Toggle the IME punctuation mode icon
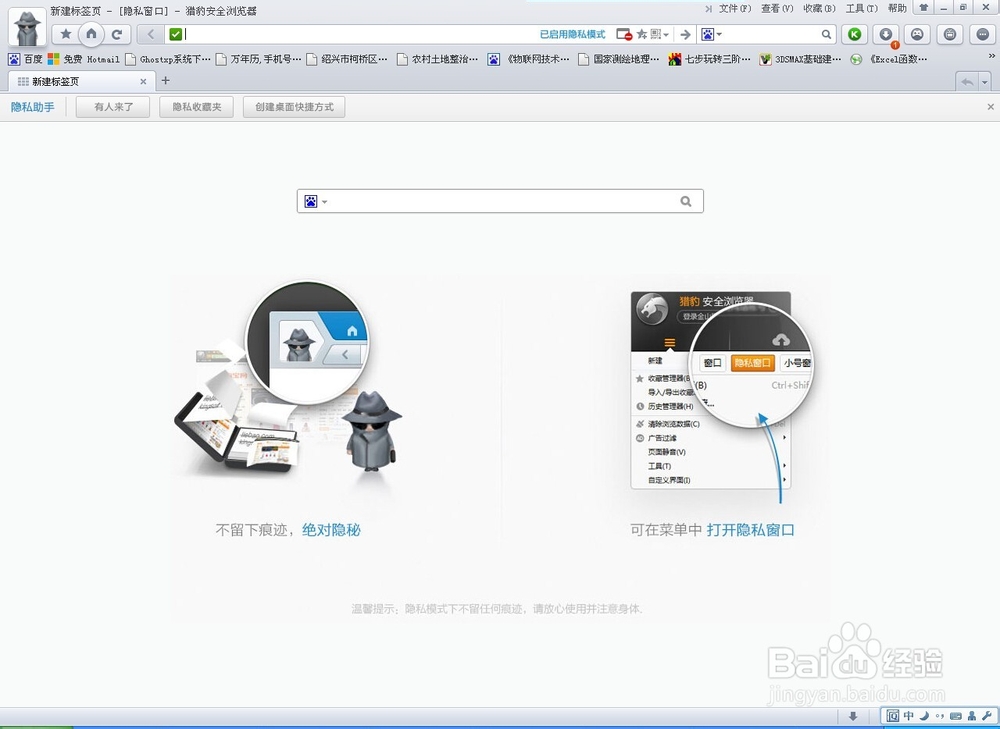Screen dimensions: 1000x729 (939, 716)
